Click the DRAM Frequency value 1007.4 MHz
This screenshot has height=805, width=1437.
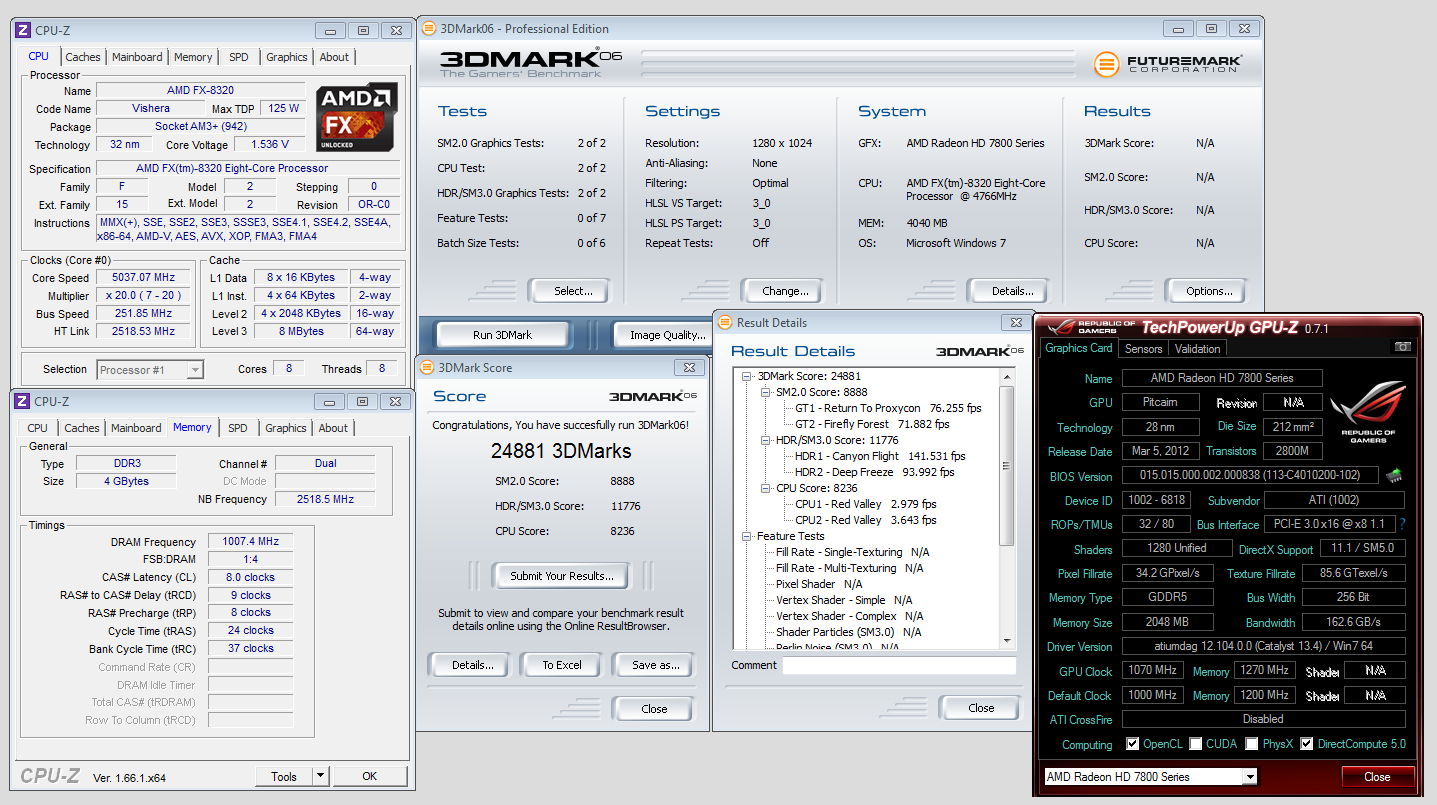[250, 541]
